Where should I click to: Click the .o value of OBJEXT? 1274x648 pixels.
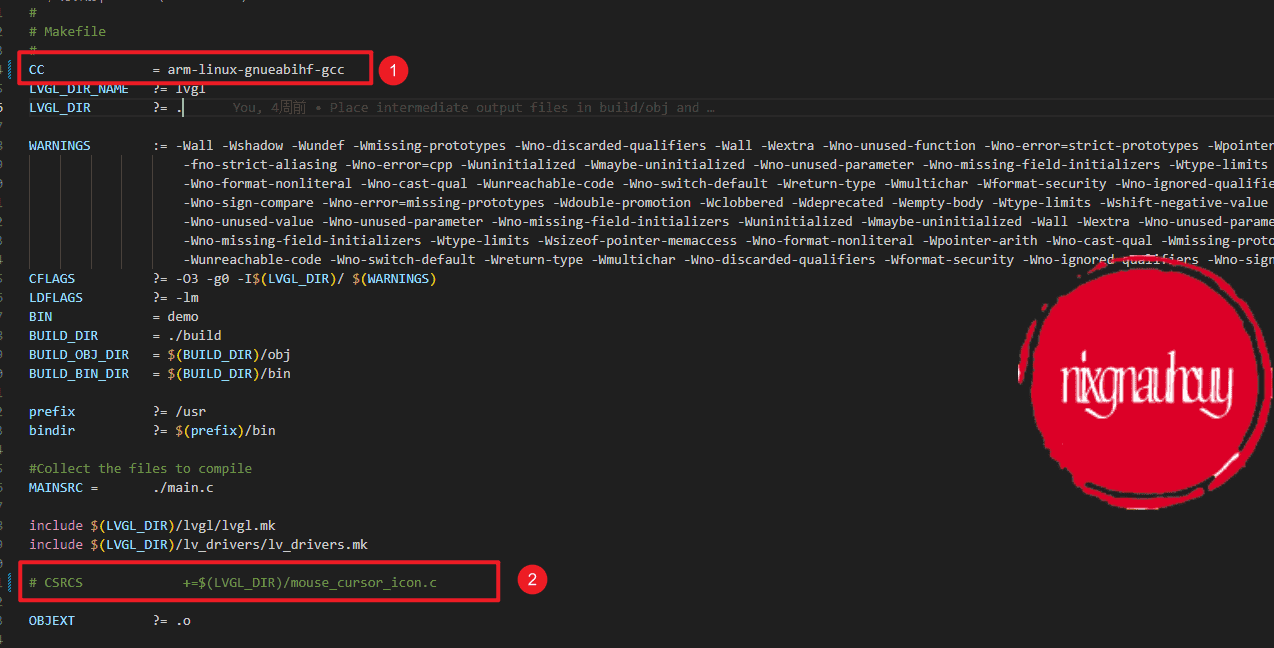[183, 620]
